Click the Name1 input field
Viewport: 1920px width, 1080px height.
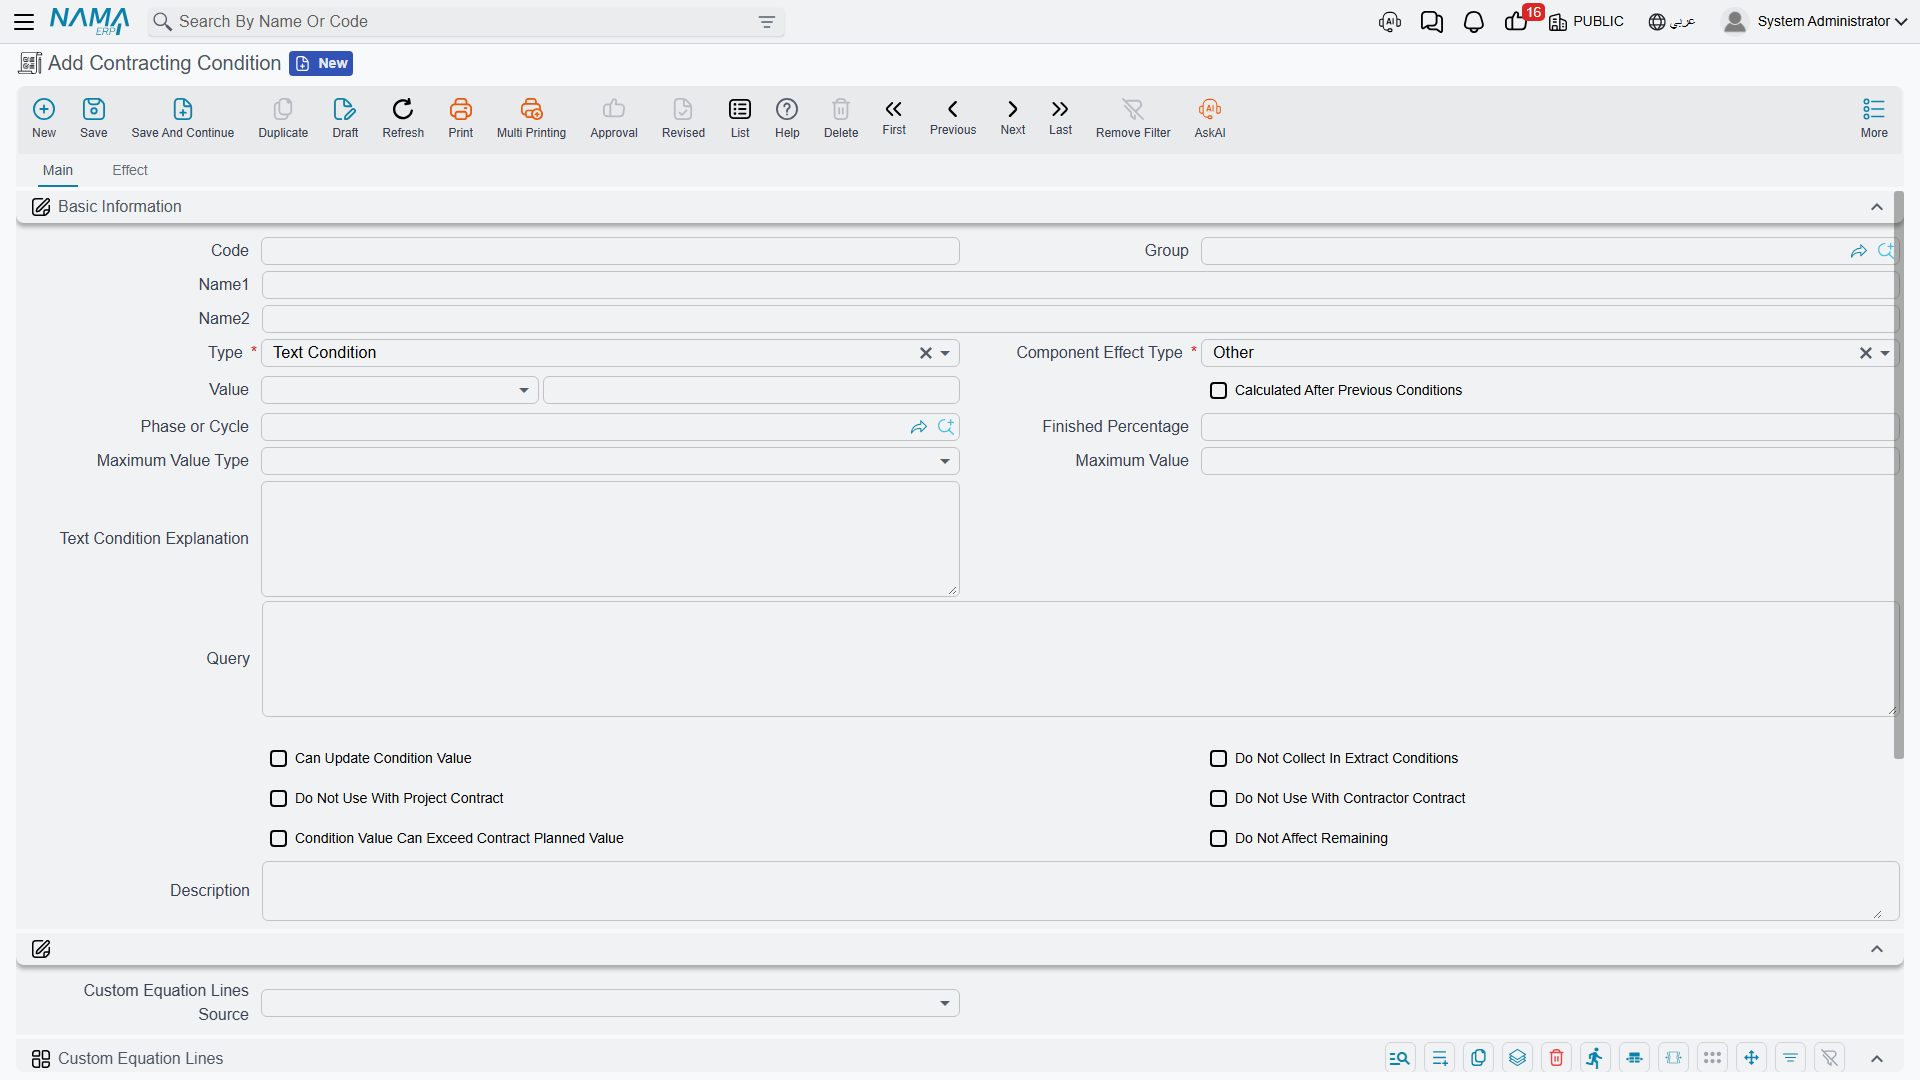tap(1079, 285)
